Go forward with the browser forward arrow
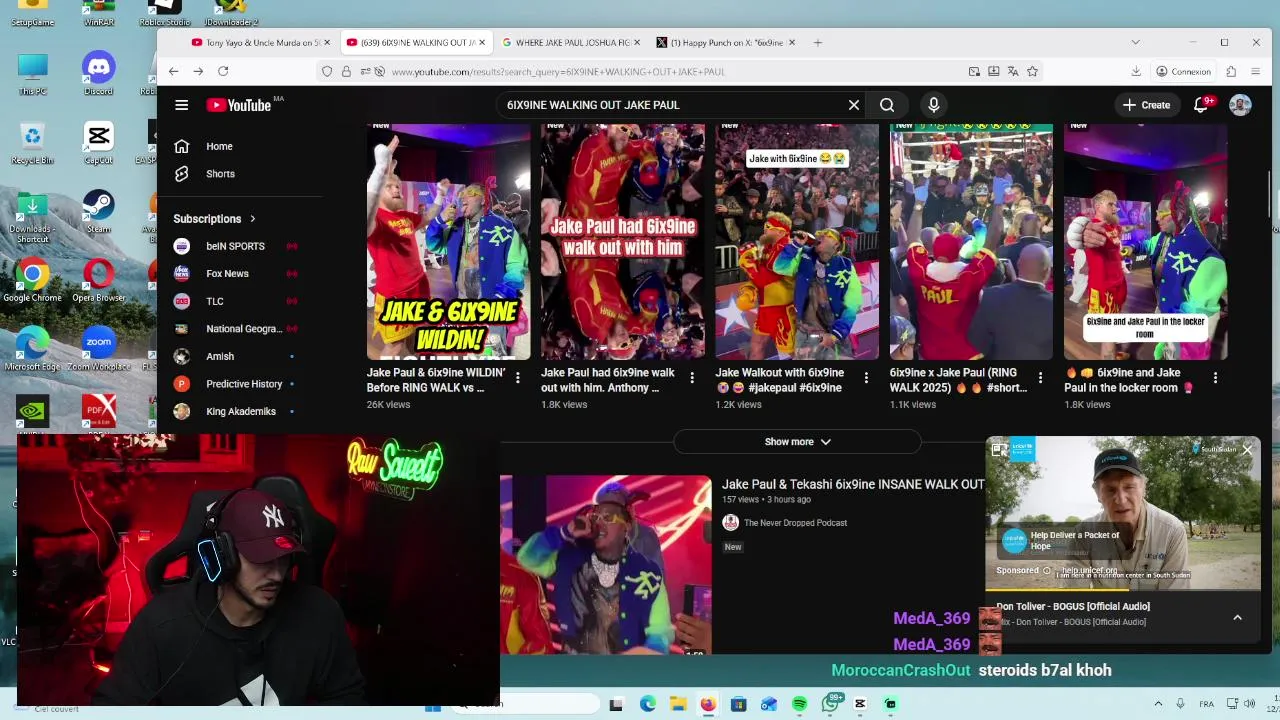 (198, 71)
